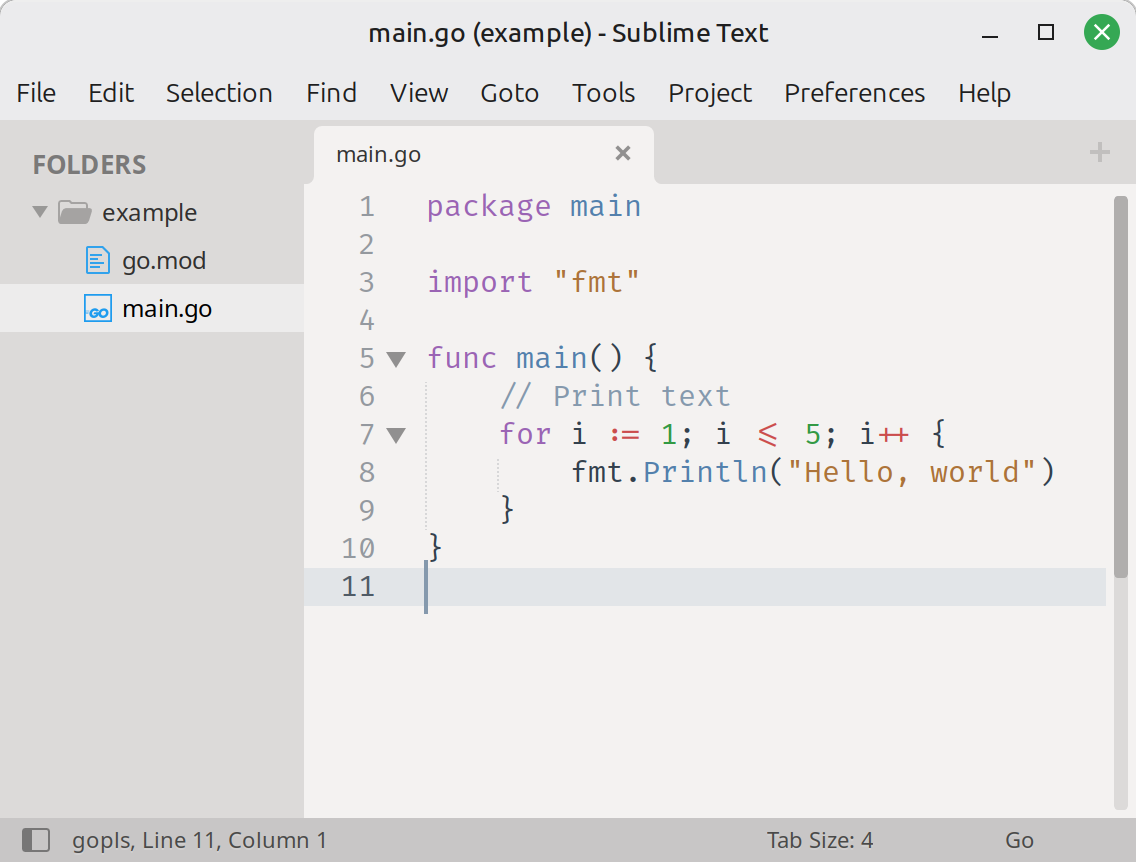Click the "fmt" import string
This screenshot has width=1136, height=862.
click(x=596, y=283)
